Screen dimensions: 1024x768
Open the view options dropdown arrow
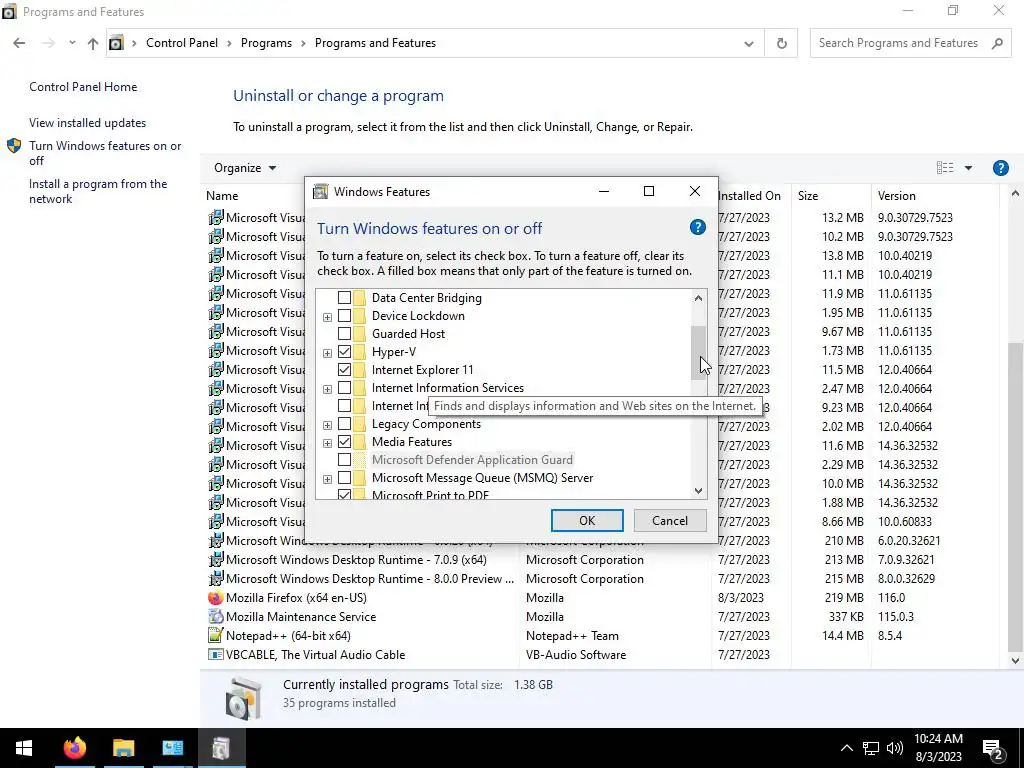point(968,168)
